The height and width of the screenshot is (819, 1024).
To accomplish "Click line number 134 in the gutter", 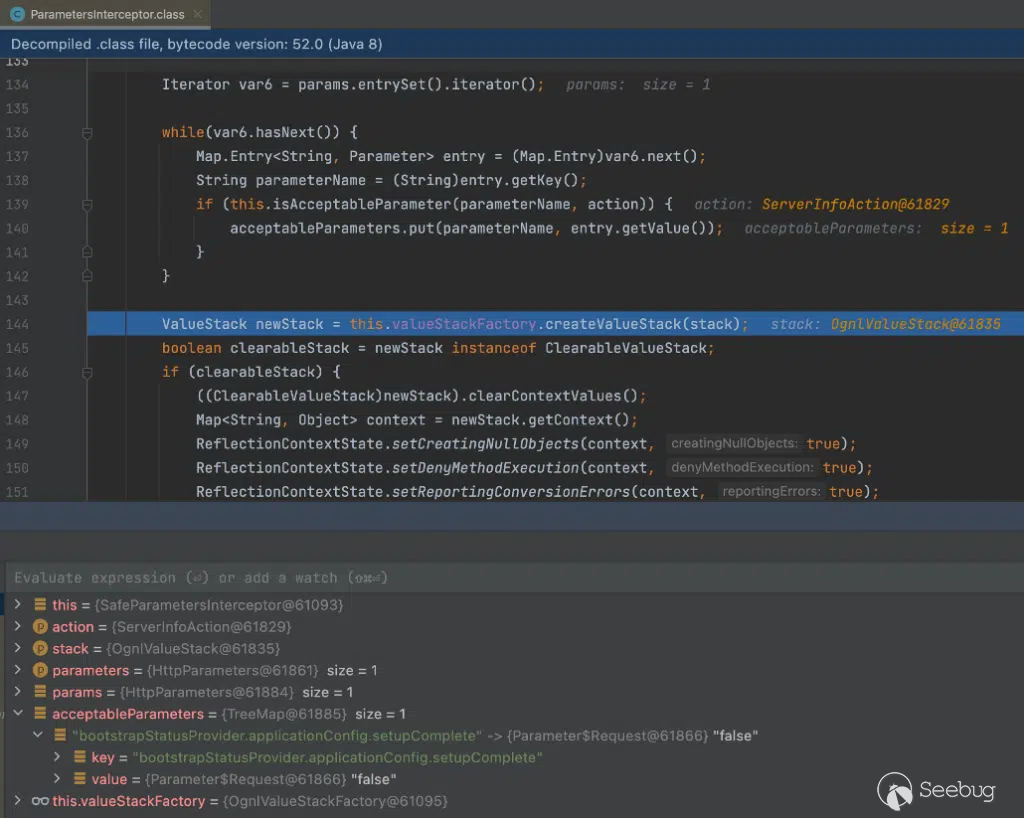I will (x=17, y=84).
